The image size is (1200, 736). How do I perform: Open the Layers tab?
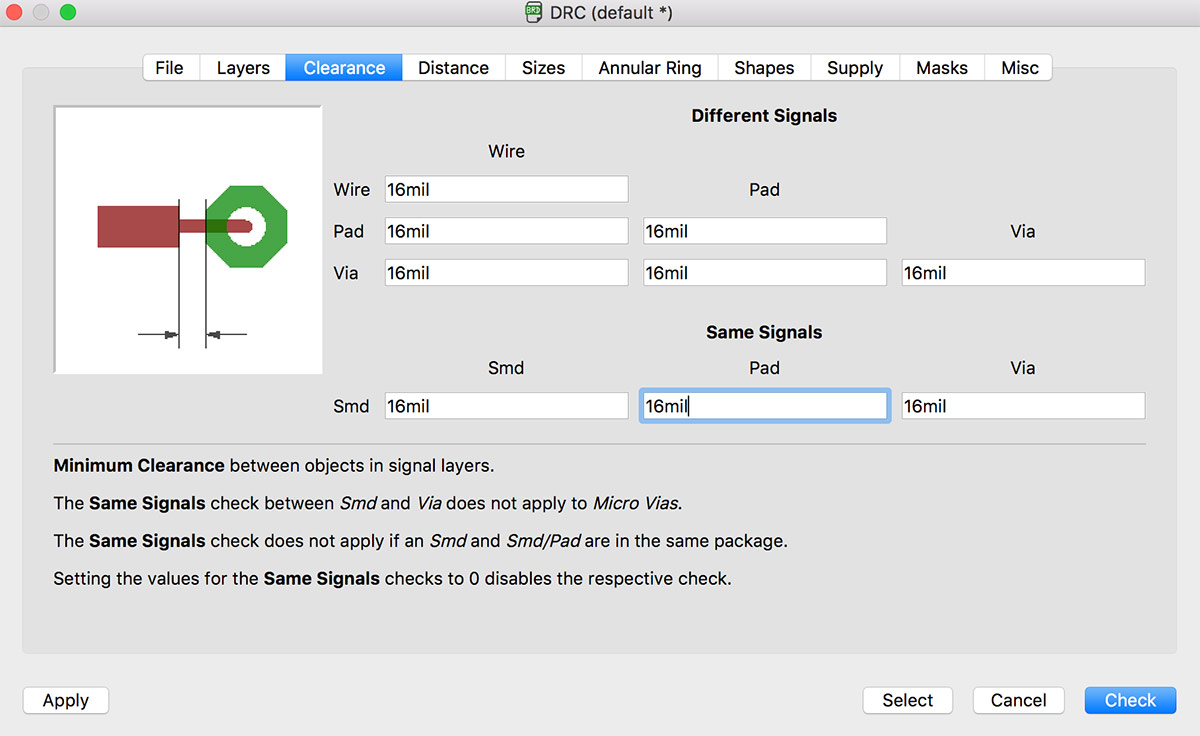pyautogui.click(x=242, y=67)
